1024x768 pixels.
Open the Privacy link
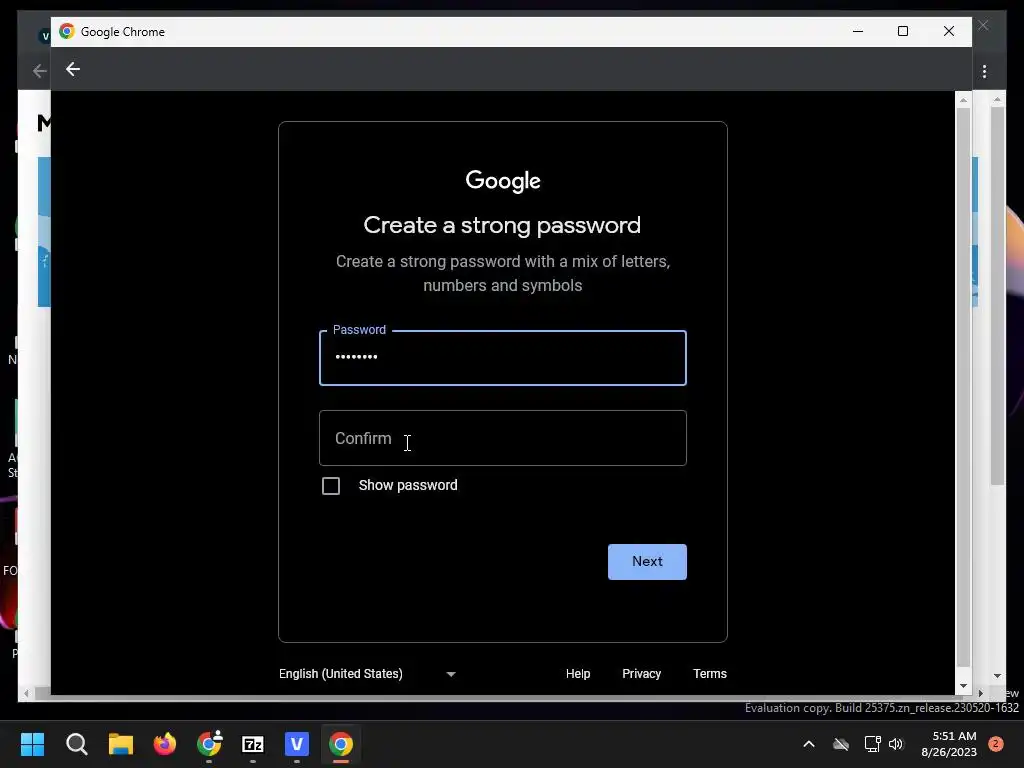641,674
